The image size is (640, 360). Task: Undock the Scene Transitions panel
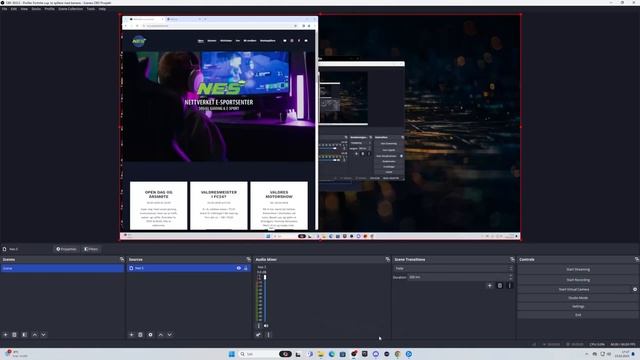[512, 259]
